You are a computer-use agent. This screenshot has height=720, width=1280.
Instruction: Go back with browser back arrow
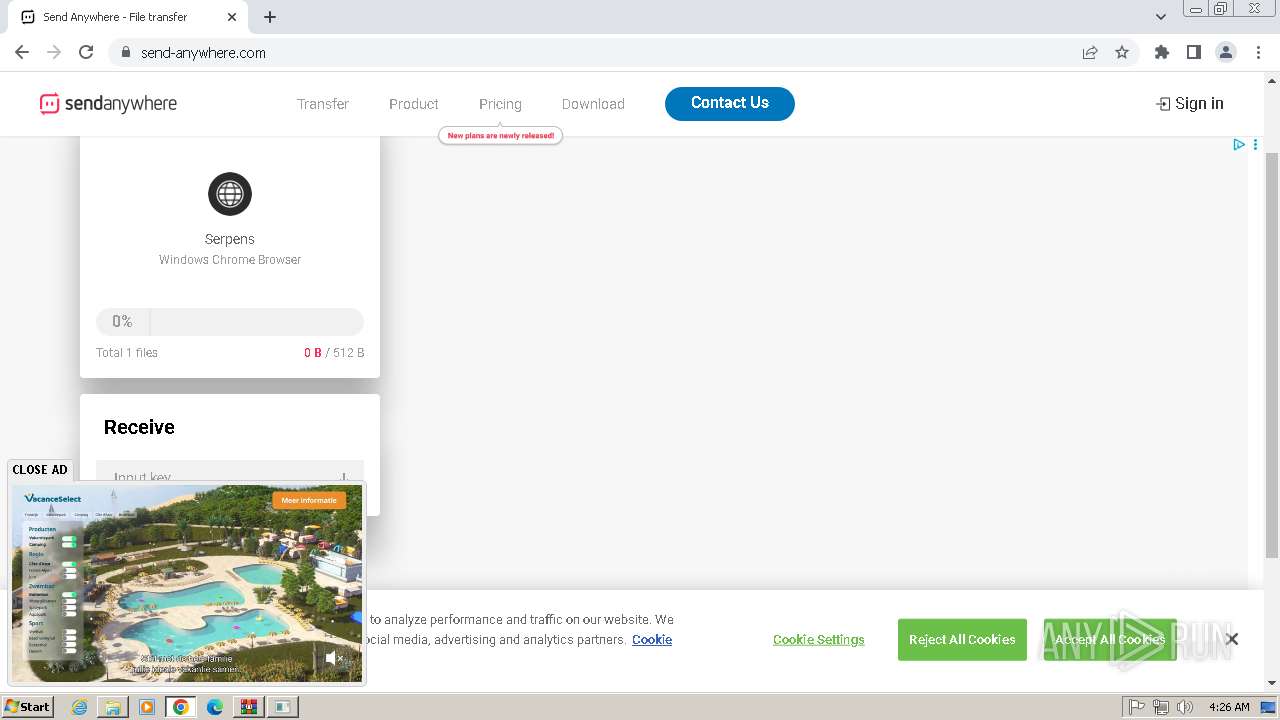point(22,52)
